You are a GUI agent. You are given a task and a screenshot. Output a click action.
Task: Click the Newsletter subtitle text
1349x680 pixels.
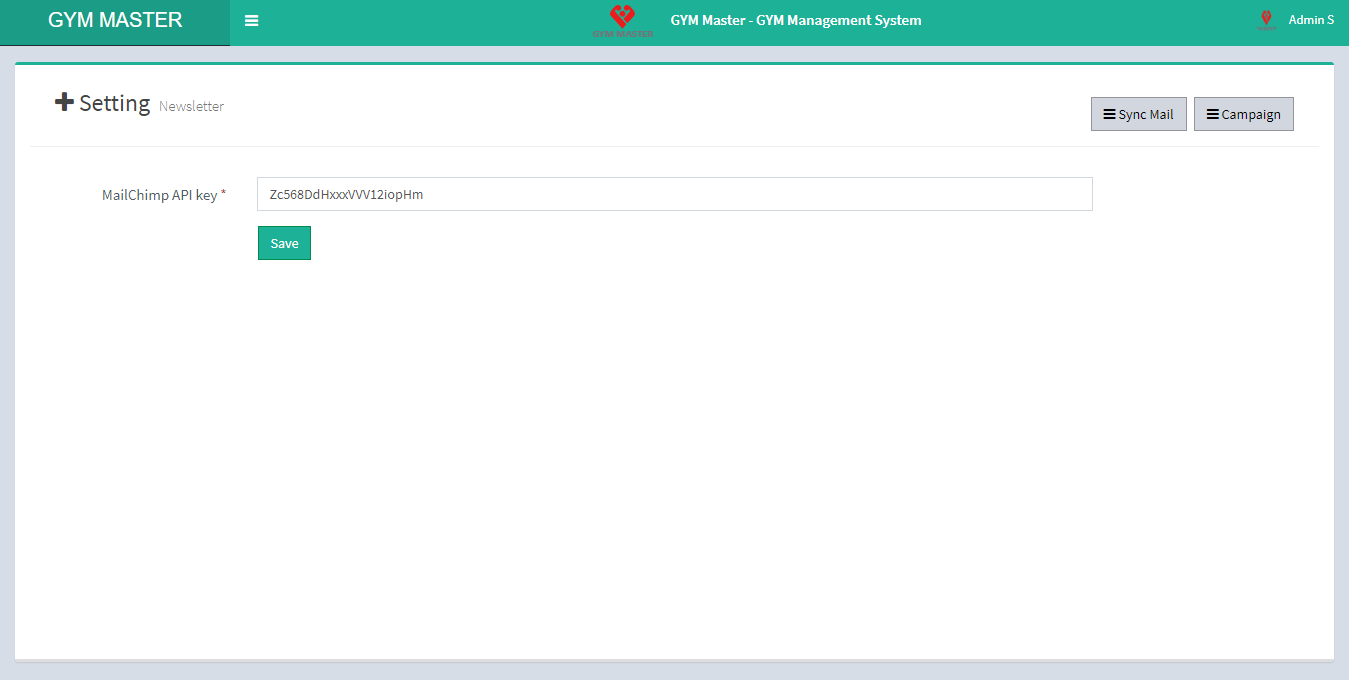point(191,106)
